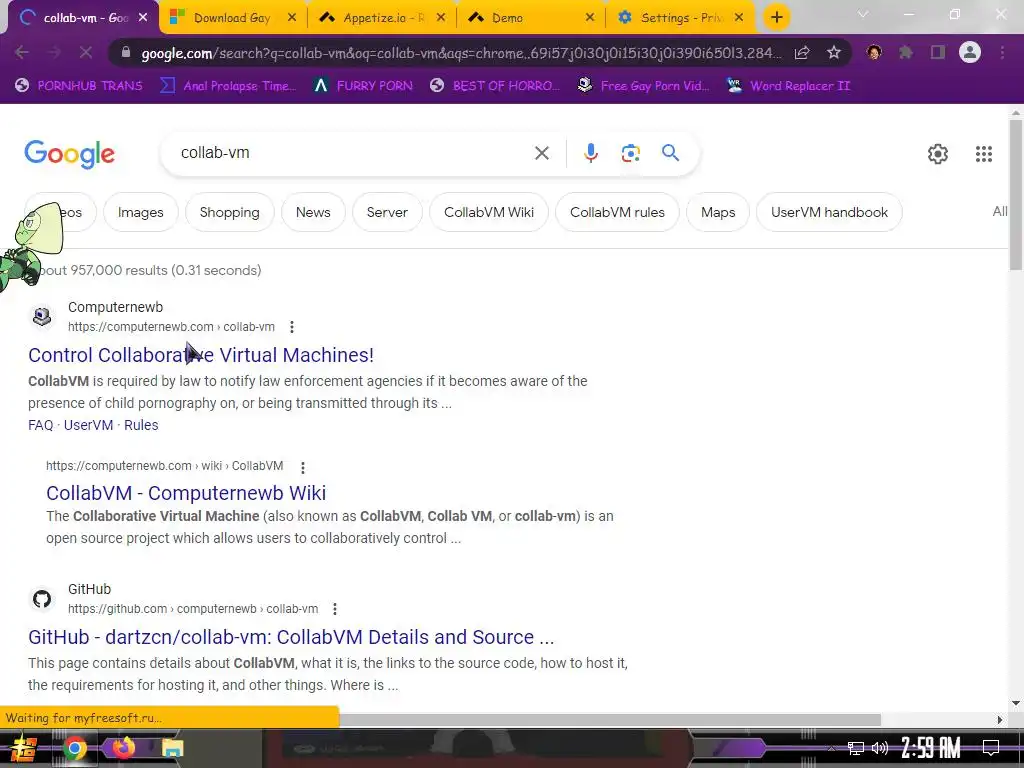Open volume control in system tray
The width and height of the screenshot is (1024, 768).
click(880, 748)
